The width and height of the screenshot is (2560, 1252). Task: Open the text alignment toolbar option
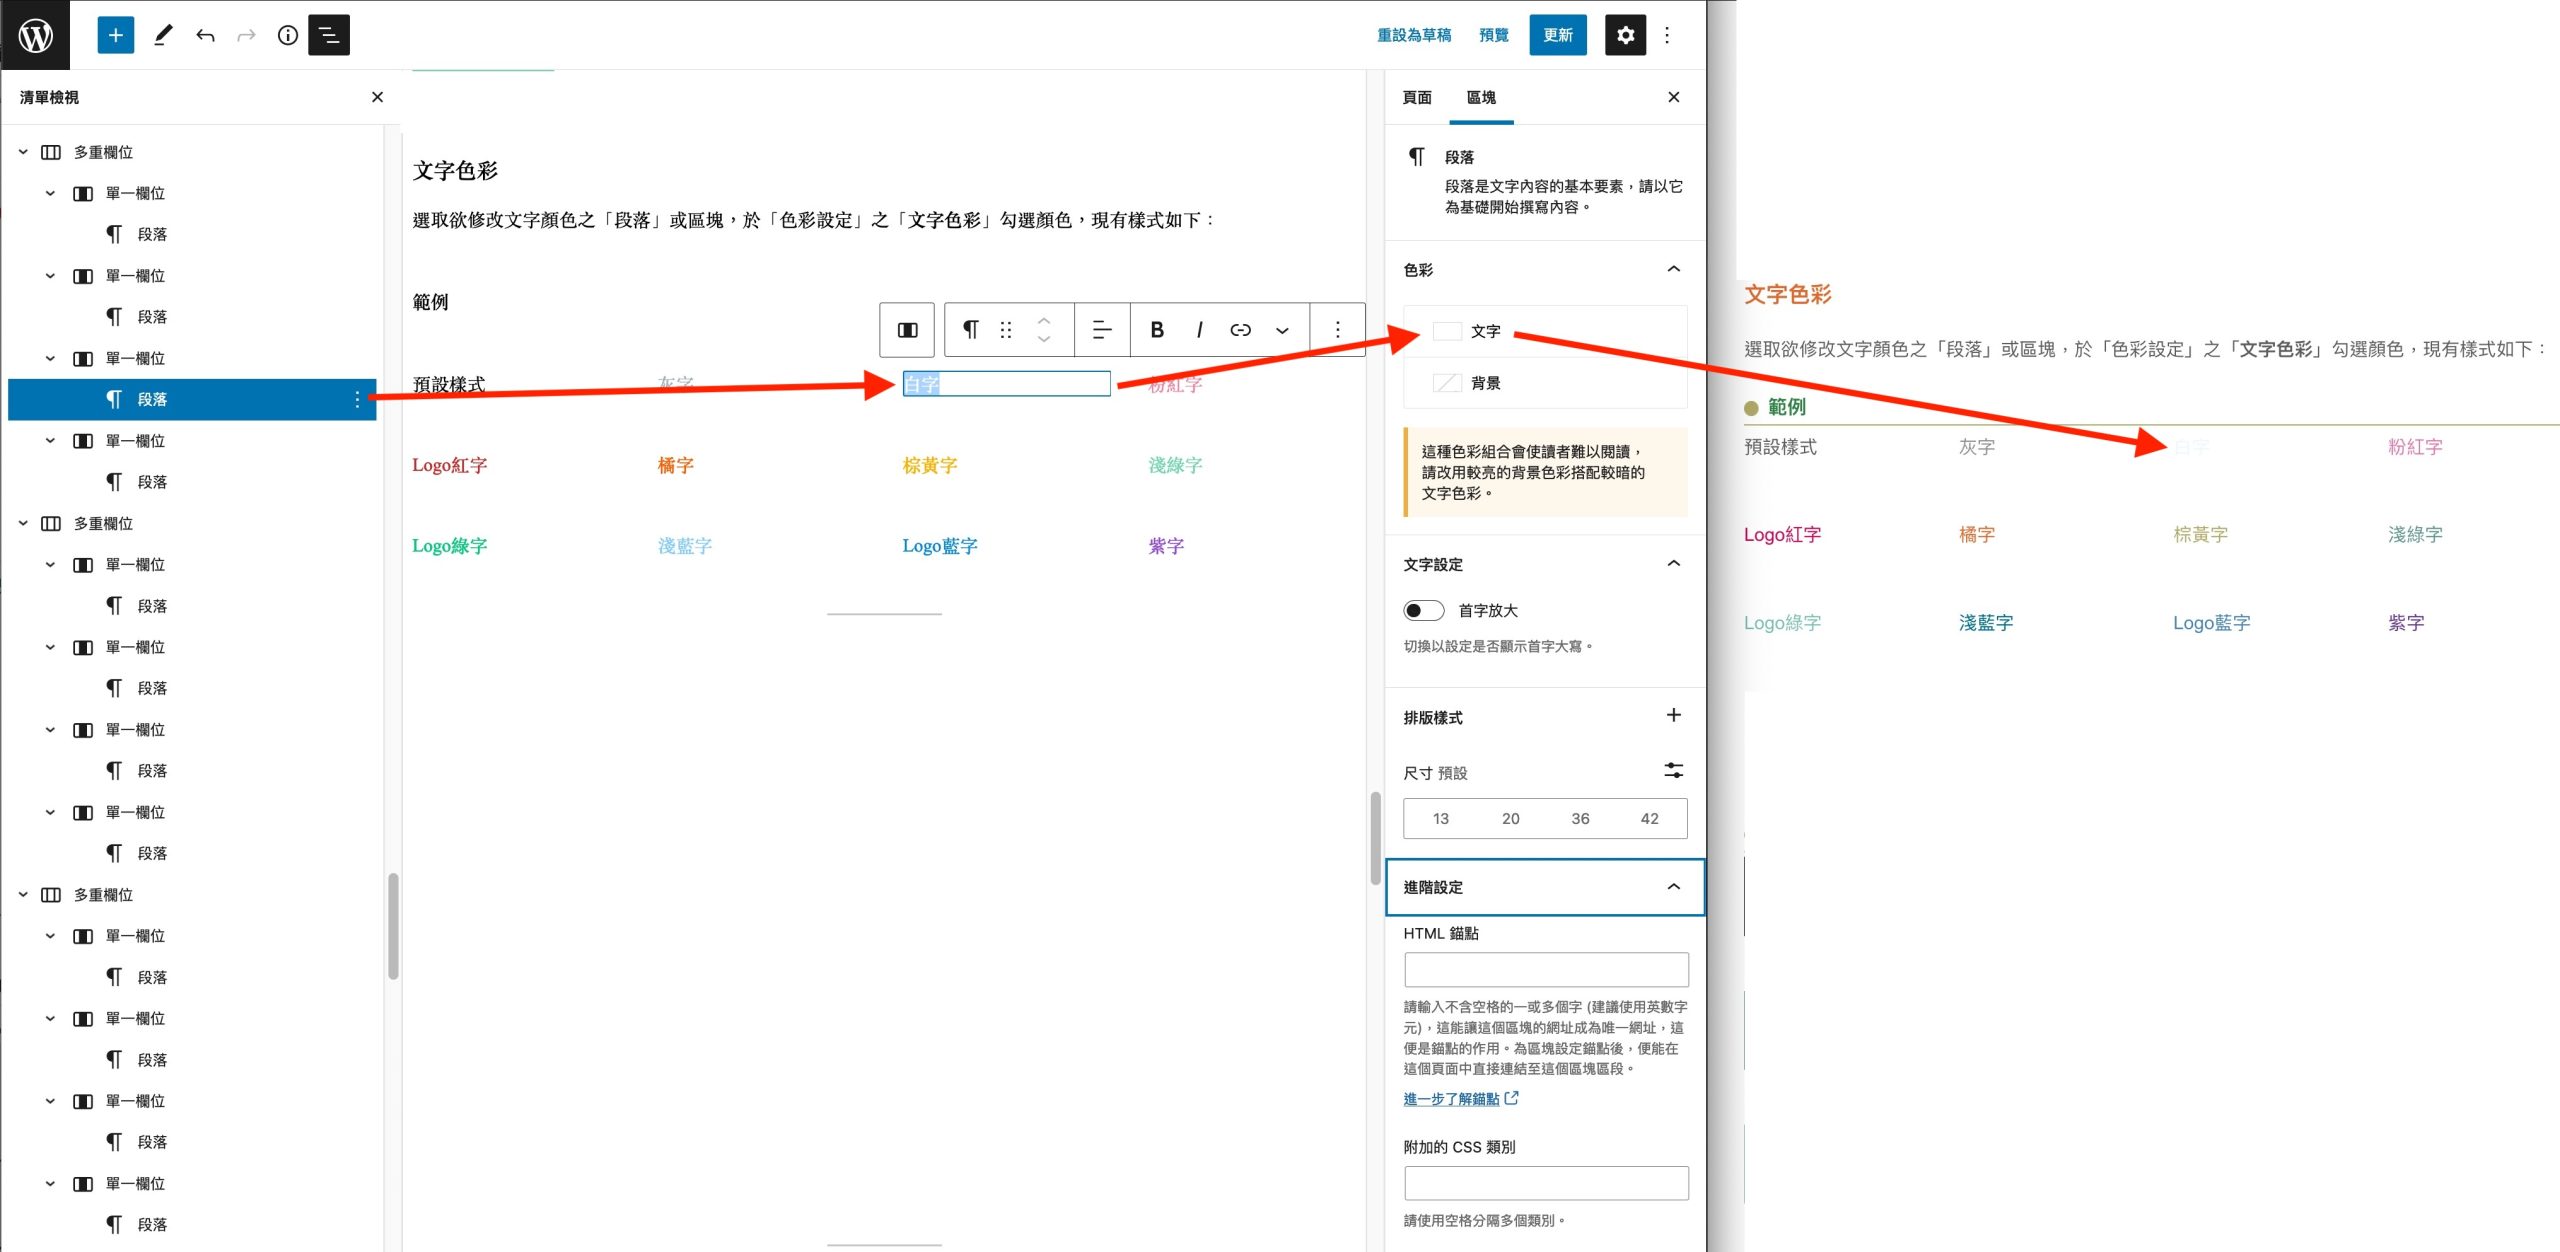pos(1102,330)
